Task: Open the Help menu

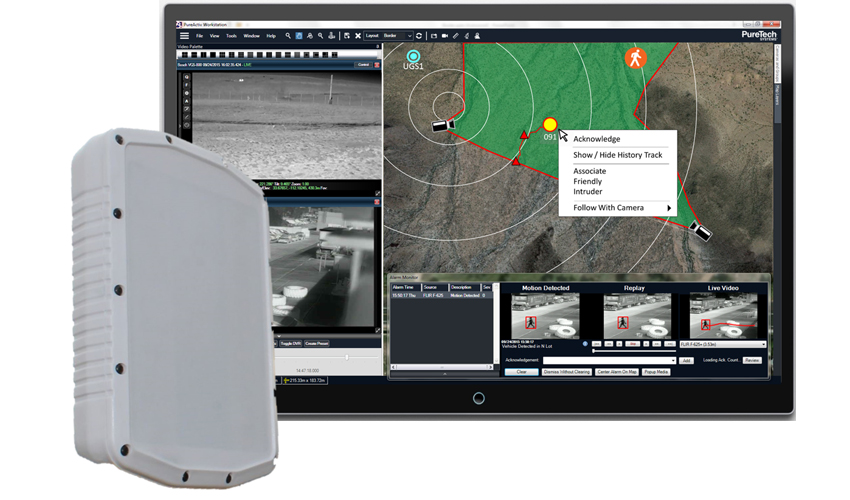Action: [271, 36]
